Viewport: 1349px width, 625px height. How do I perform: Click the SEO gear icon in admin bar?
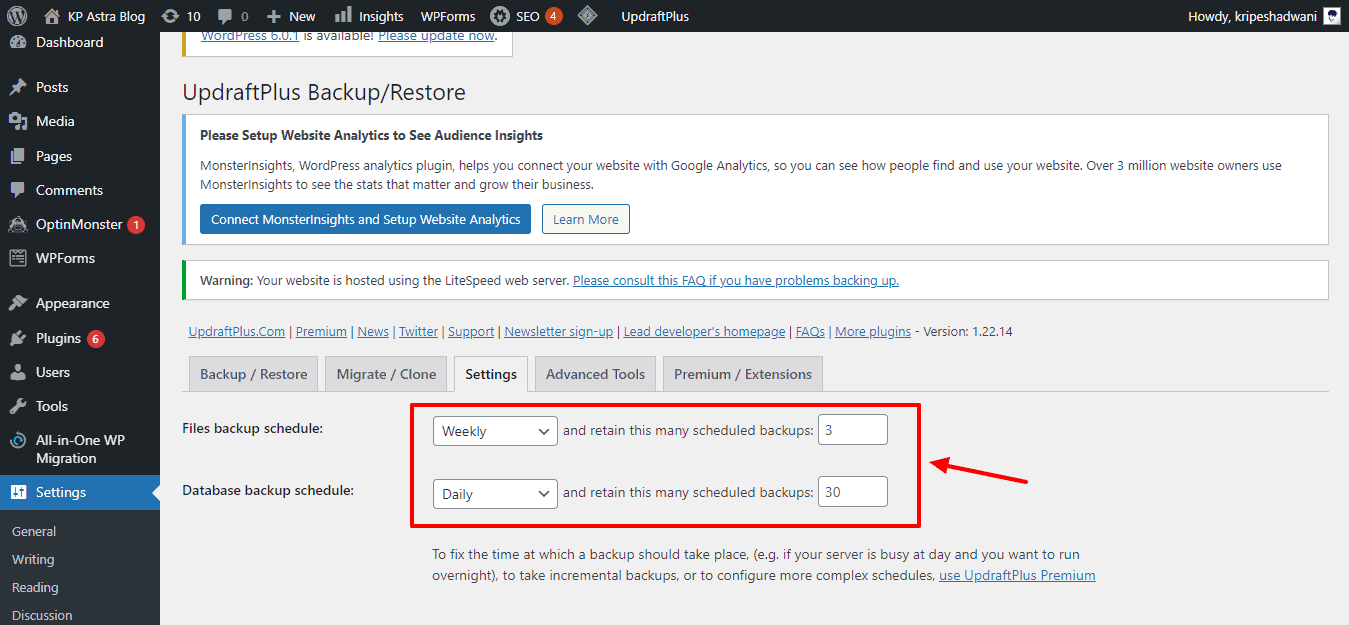(x=499, y=16)
